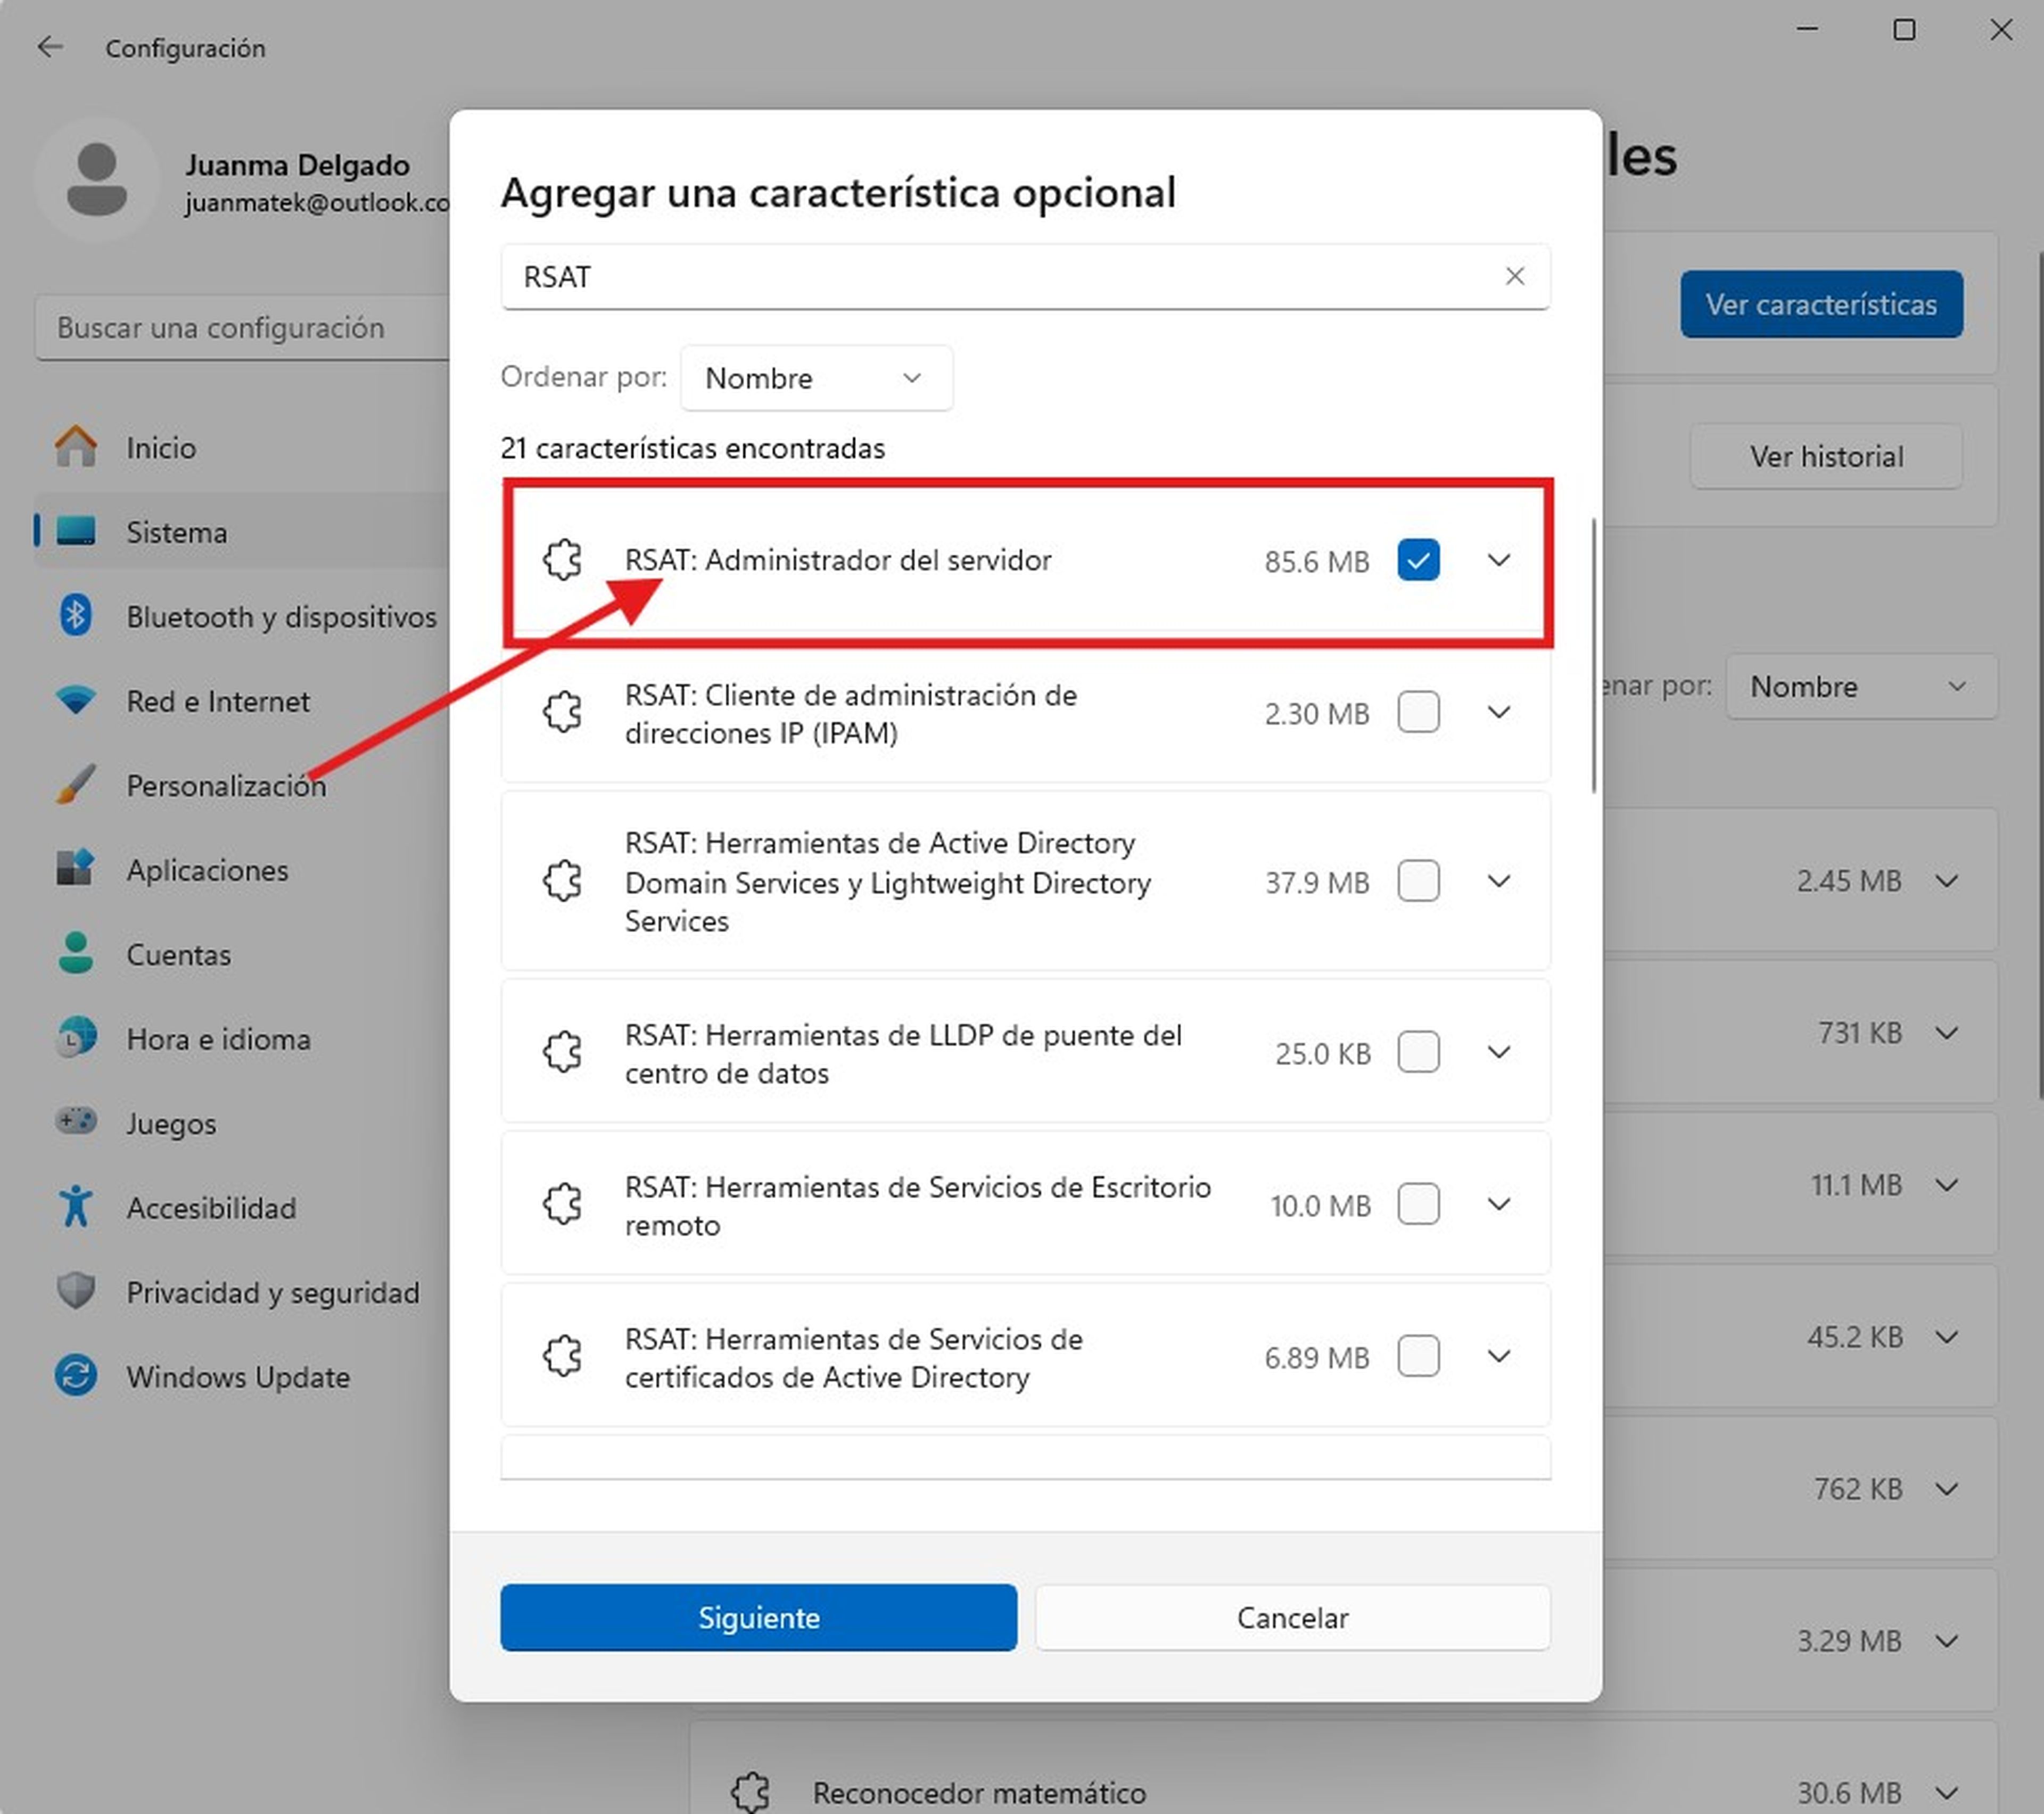Screen dimensions: 2044x1814
Task: Click the Privacidad y seguridad shield icon
Action: (x=76, y=1291)
